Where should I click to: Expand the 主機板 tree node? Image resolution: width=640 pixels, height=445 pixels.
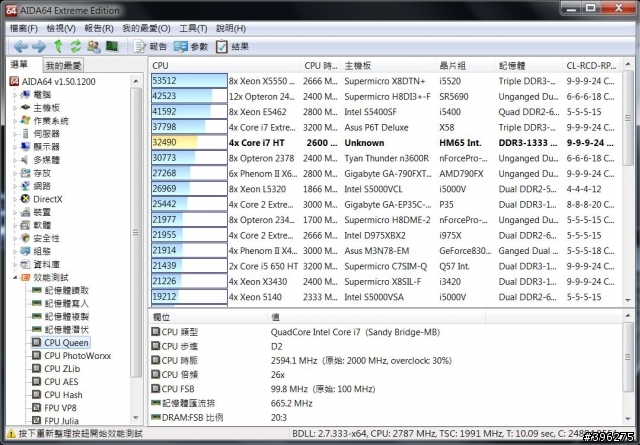[x=15, y=108]
